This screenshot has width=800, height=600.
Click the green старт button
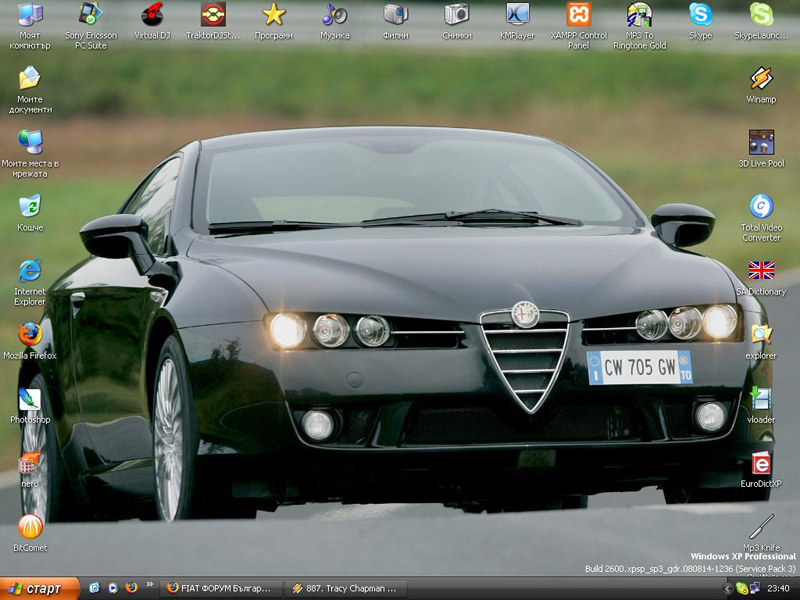(38, 588)
